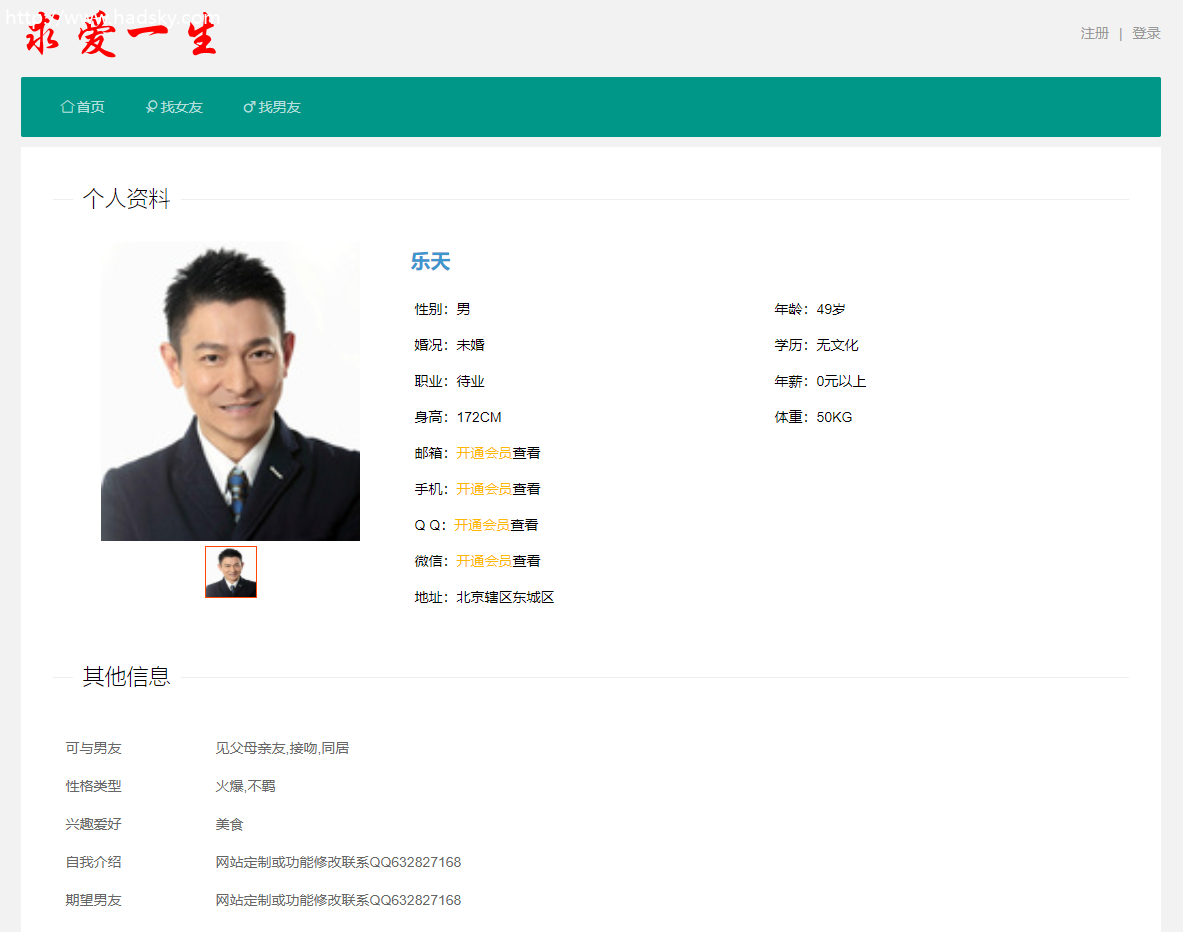Viewport: 1183px width, 932px height.
Task: Open 开通会员 link in the Q Q row
Action: pyautogui.click(x=482, y=525)
